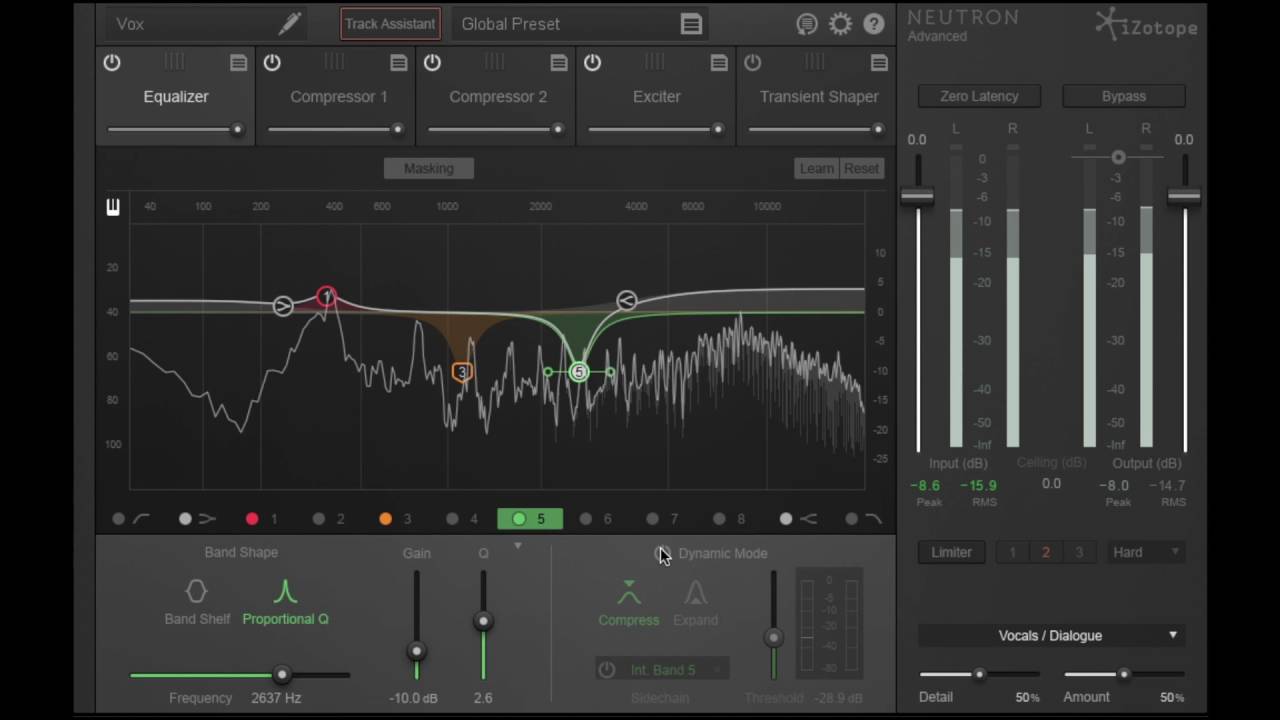This screenshot has height=720, width=1280.
Task: Click the Limiter button
Action: click(951, 552)
